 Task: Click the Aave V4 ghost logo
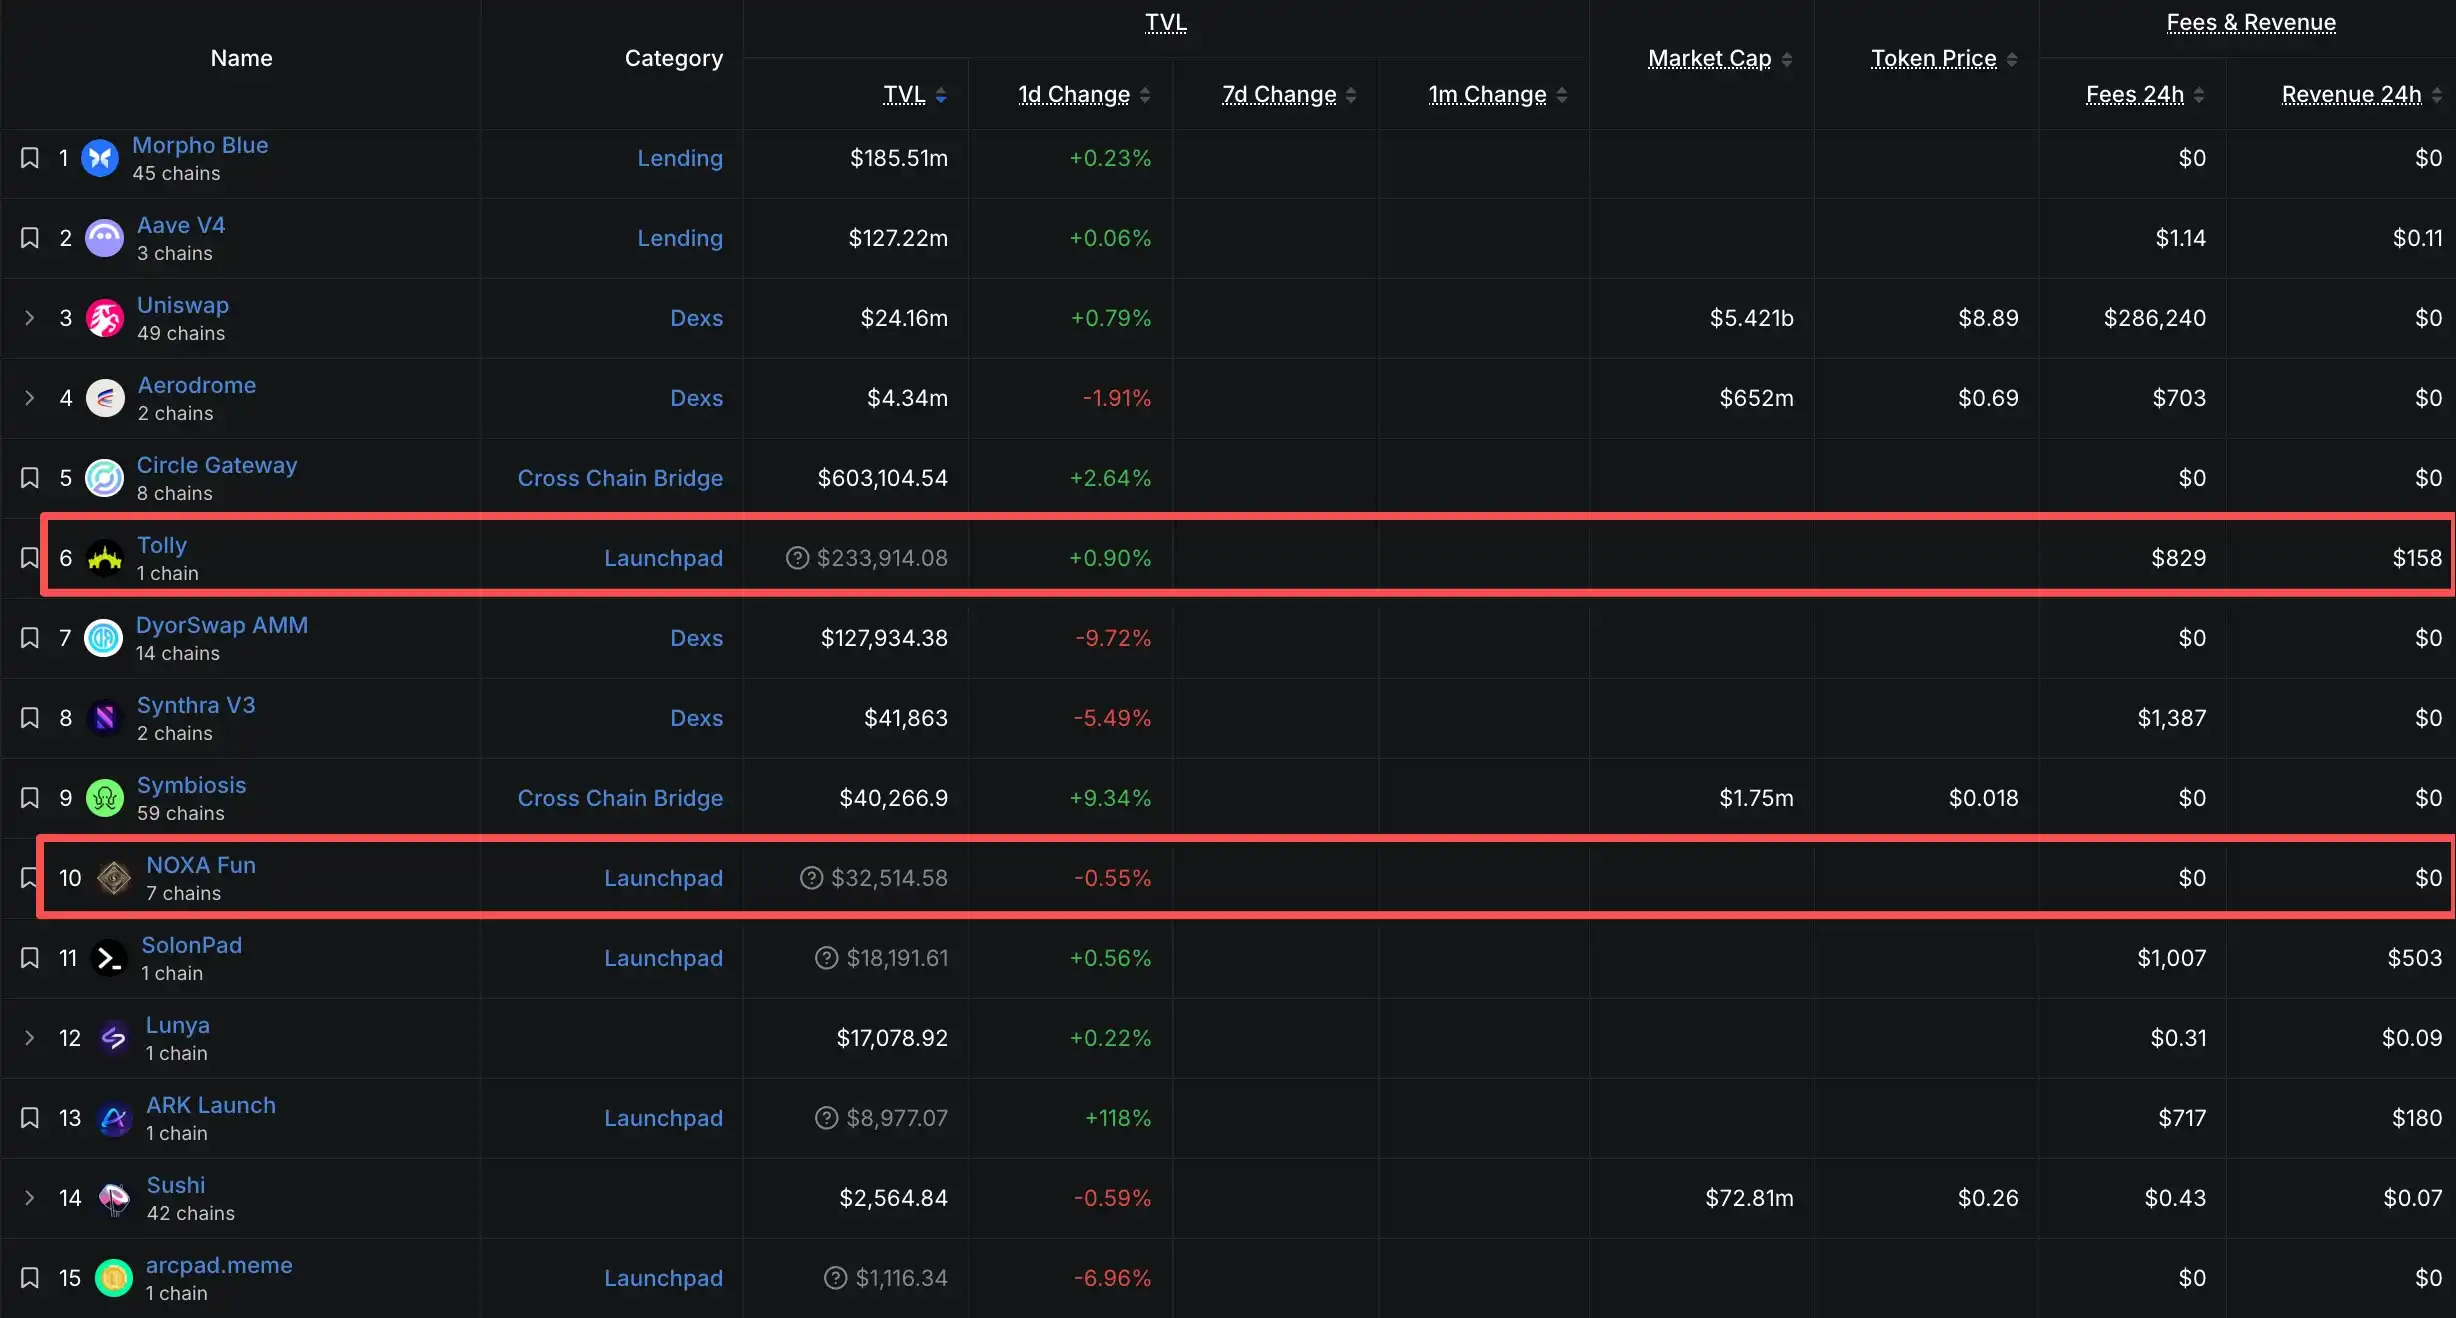point(104,238)
